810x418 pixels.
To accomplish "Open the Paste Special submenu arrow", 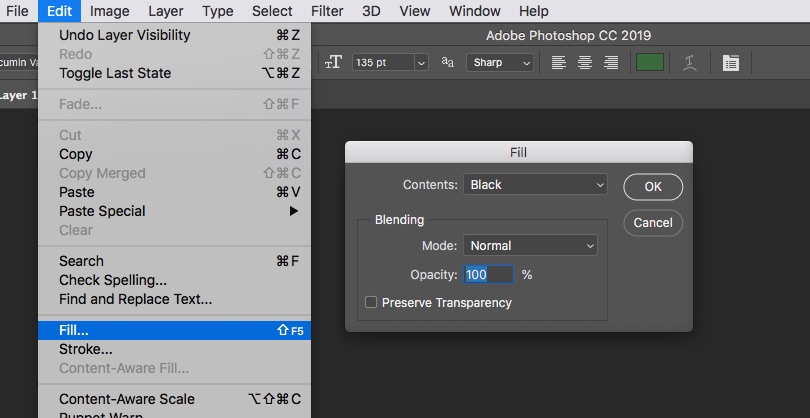I will click(294, 211).
